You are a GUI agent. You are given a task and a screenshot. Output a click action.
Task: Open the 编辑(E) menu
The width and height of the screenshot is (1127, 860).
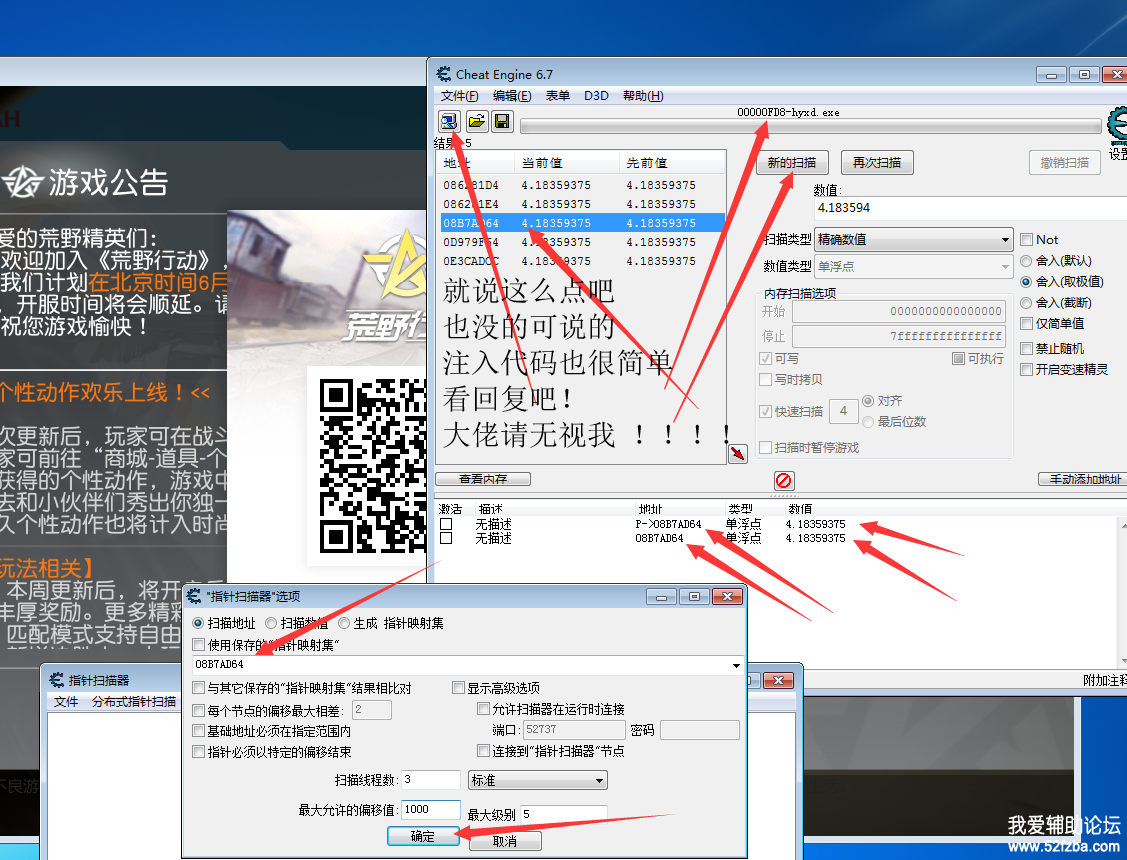pyautogui.click(x=512, y=96)
